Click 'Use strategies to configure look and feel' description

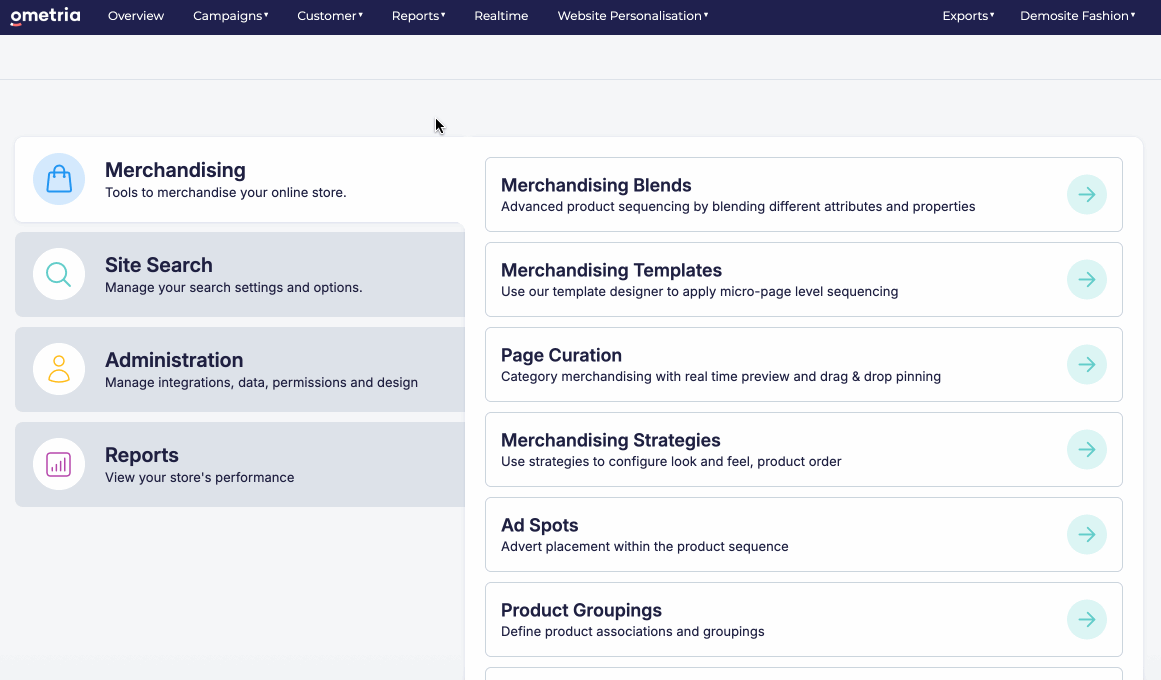coord(671,461)
